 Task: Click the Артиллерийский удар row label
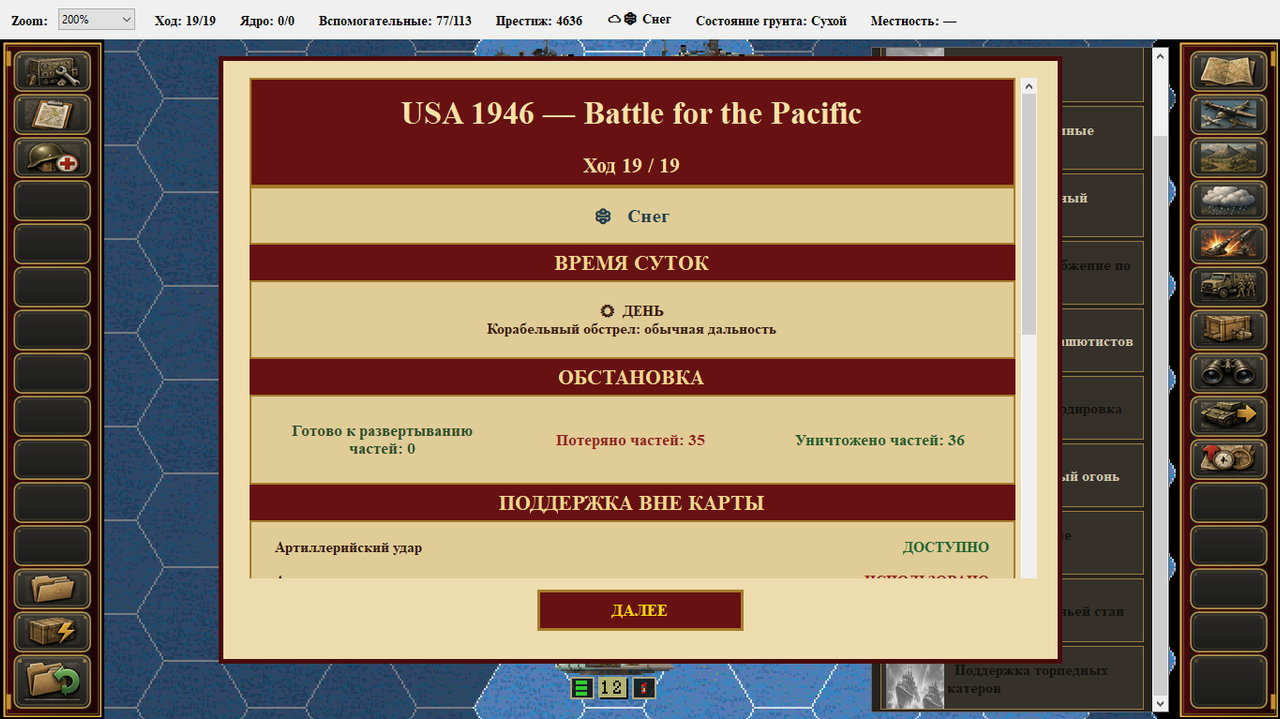(349, 548)
